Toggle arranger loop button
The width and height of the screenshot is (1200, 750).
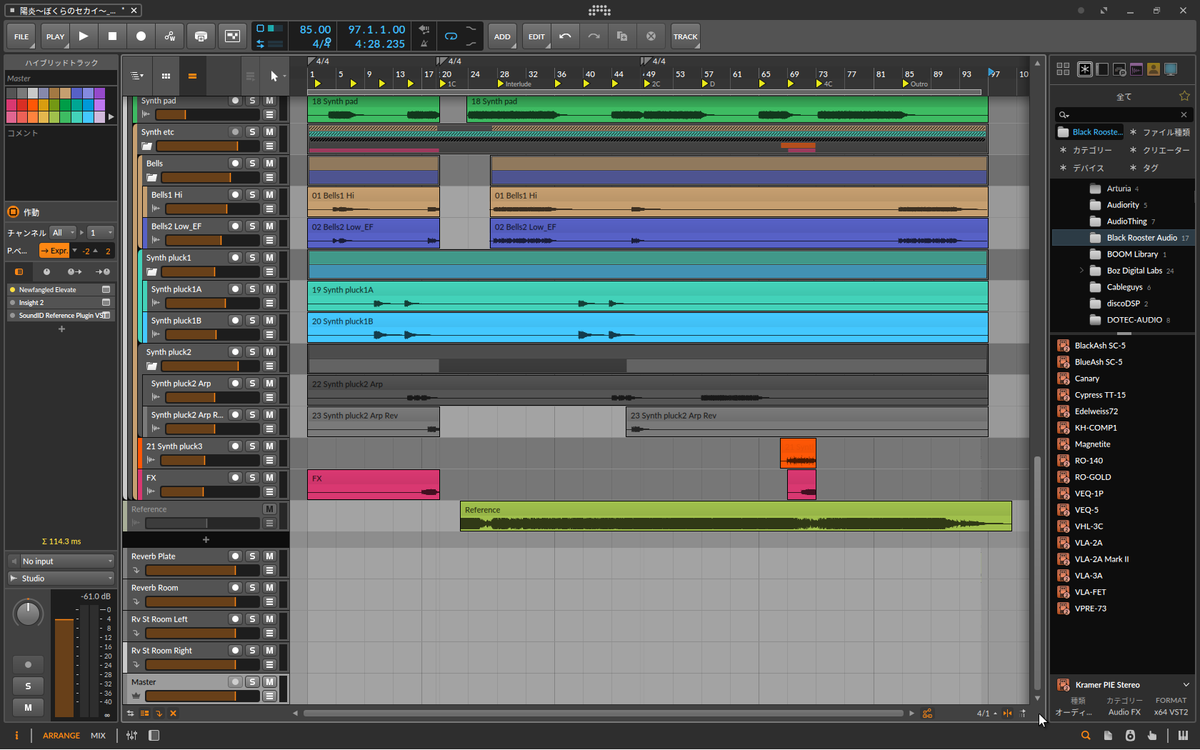click(x=451, y=36)
